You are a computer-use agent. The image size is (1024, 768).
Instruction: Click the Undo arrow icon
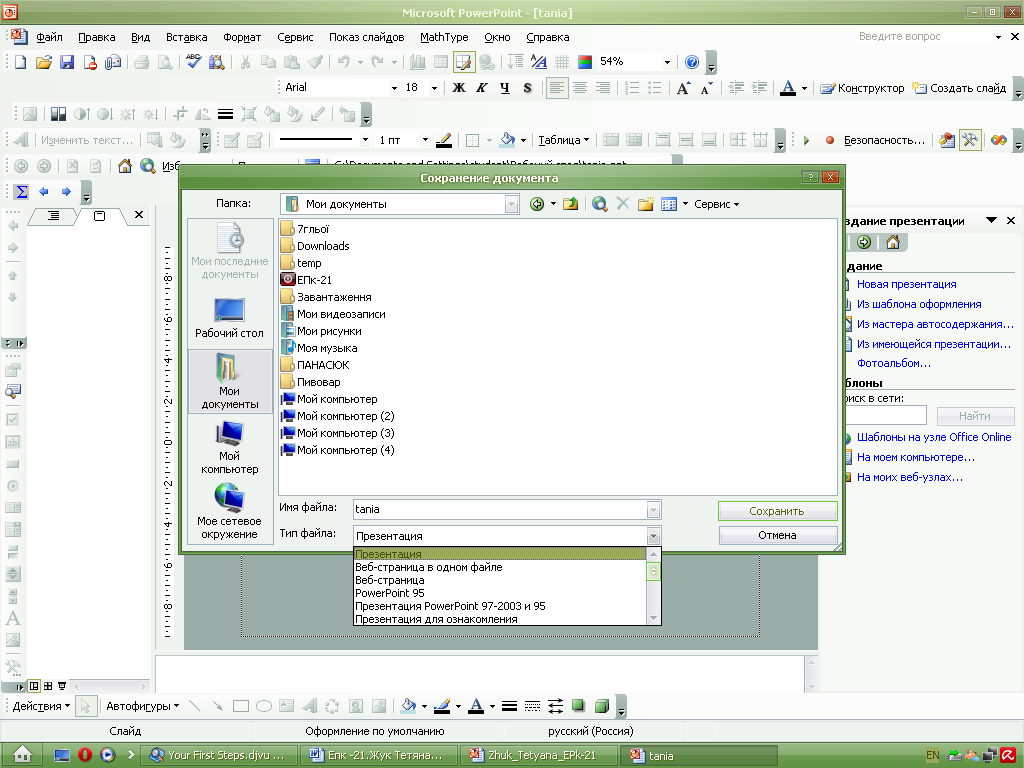(x=344, y=62)
